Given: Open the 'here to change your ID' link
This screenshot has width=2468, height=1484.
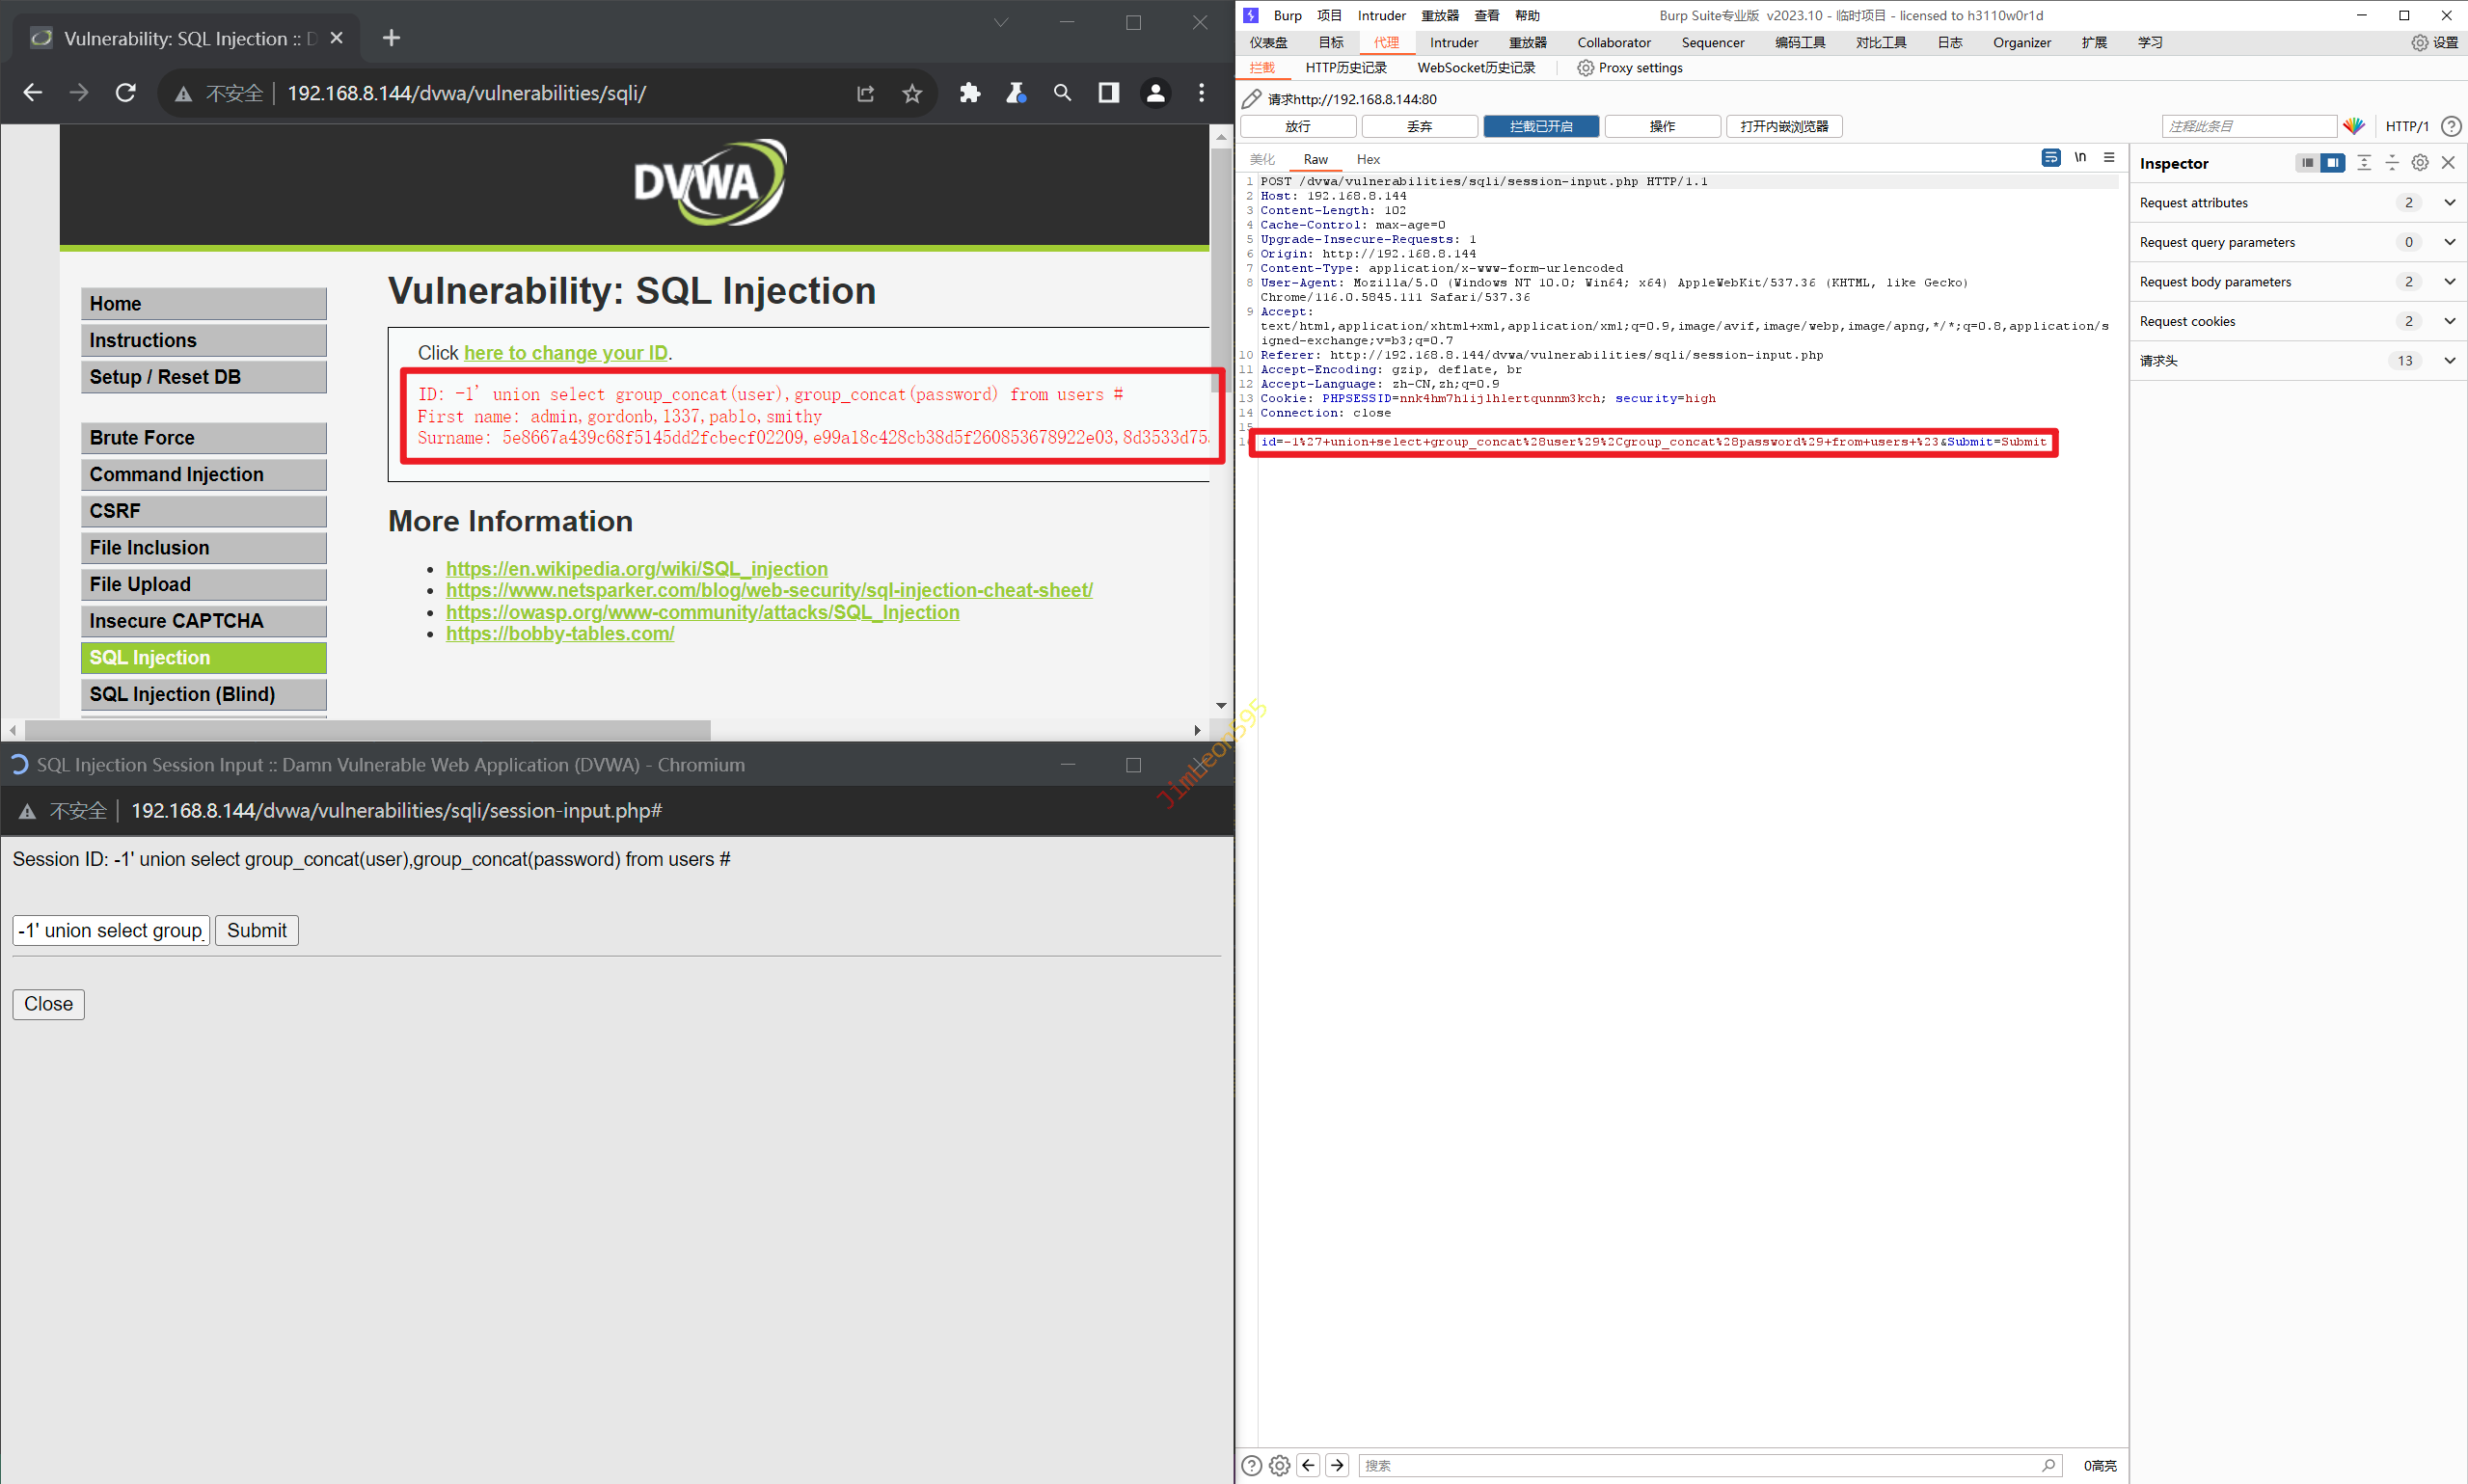Looking at the screenshot, I should click(565, 353).
